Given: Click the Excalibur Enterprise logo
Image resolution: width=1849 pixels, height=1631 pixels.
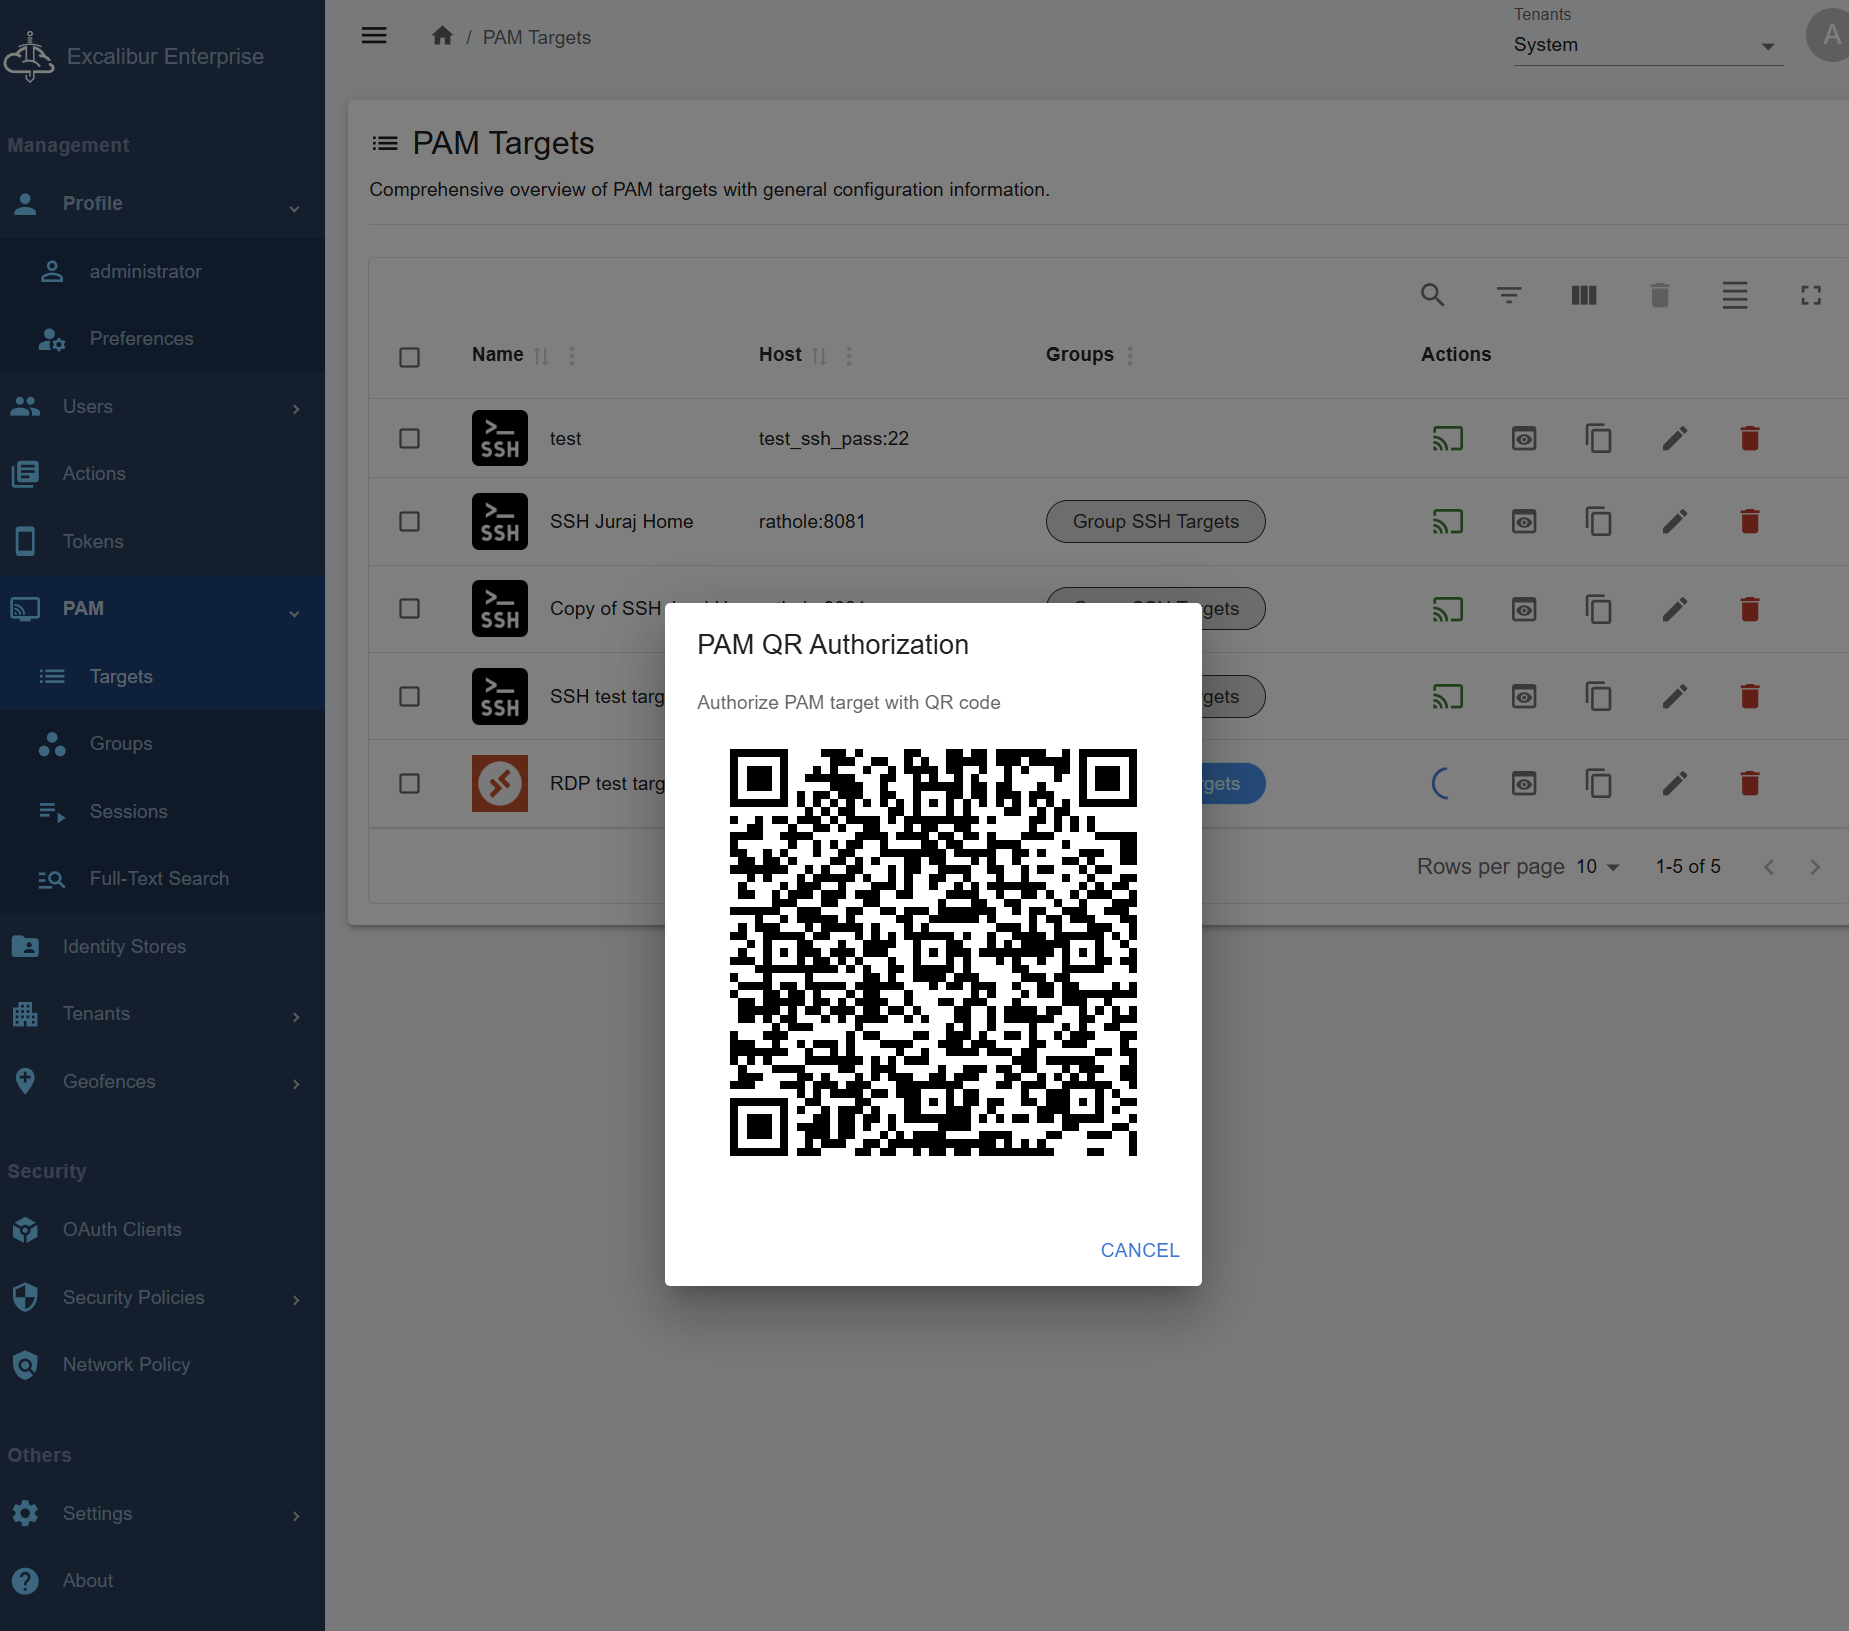Looking at the screenshot, I should 30,56.
